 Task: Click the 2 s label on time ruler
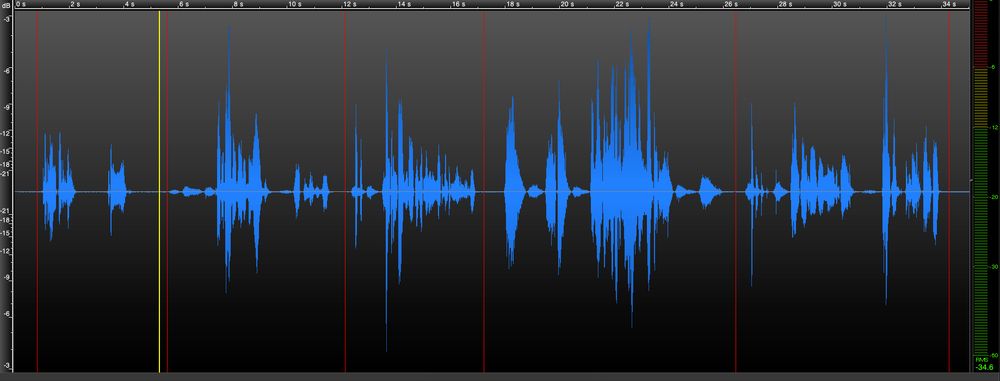point(76,4)
